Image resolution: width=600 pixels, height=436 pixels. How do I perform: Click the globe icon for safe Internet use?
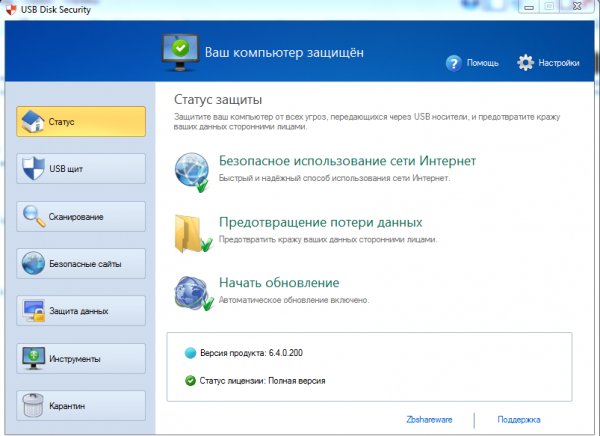pos(192,171)
